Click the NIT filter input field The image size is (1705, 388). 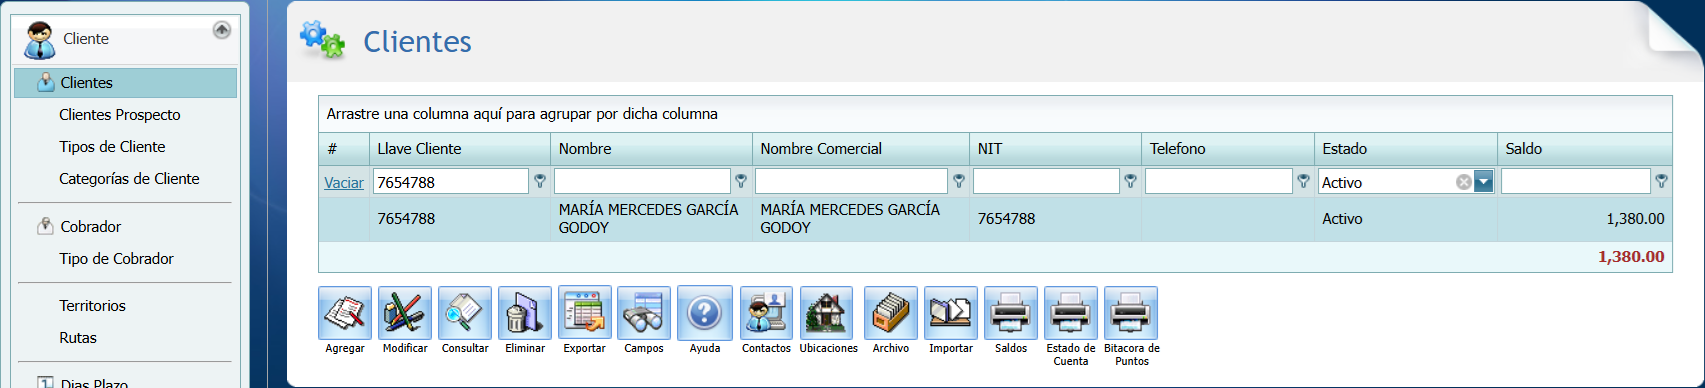coord(1046,181)
